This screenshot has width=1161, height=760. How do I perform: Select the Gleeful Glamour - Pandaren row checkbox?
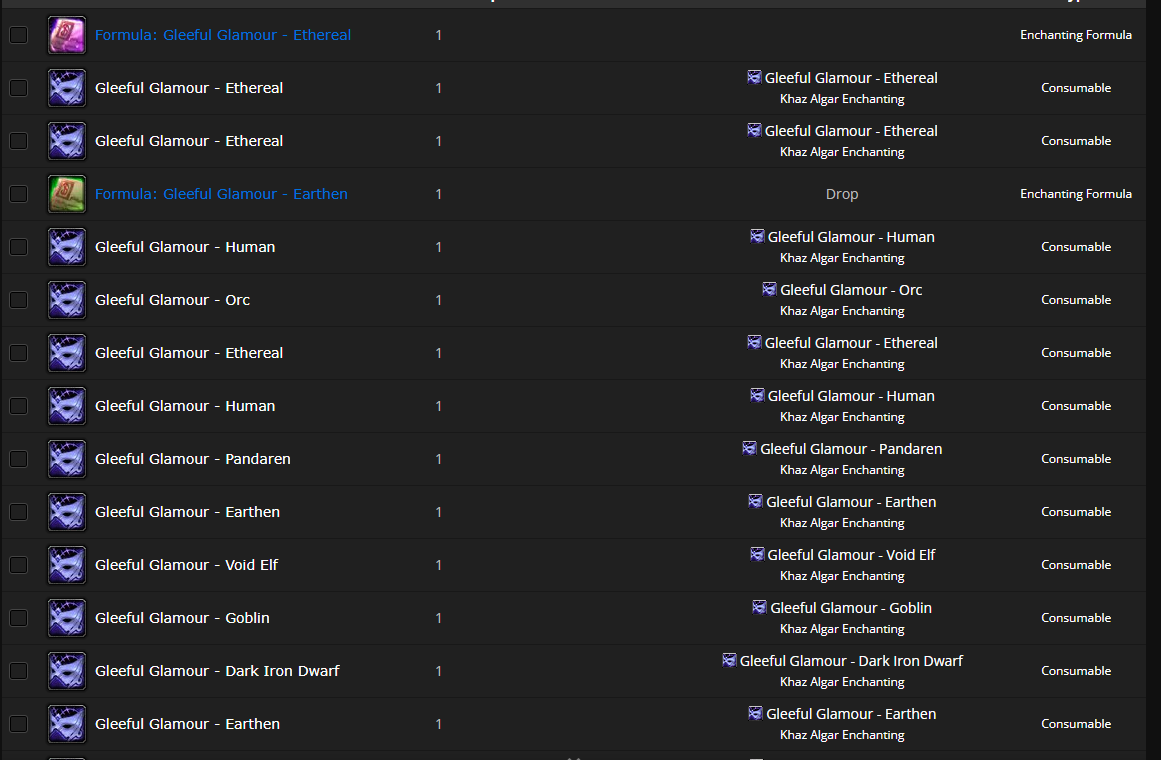pos(19,459)
